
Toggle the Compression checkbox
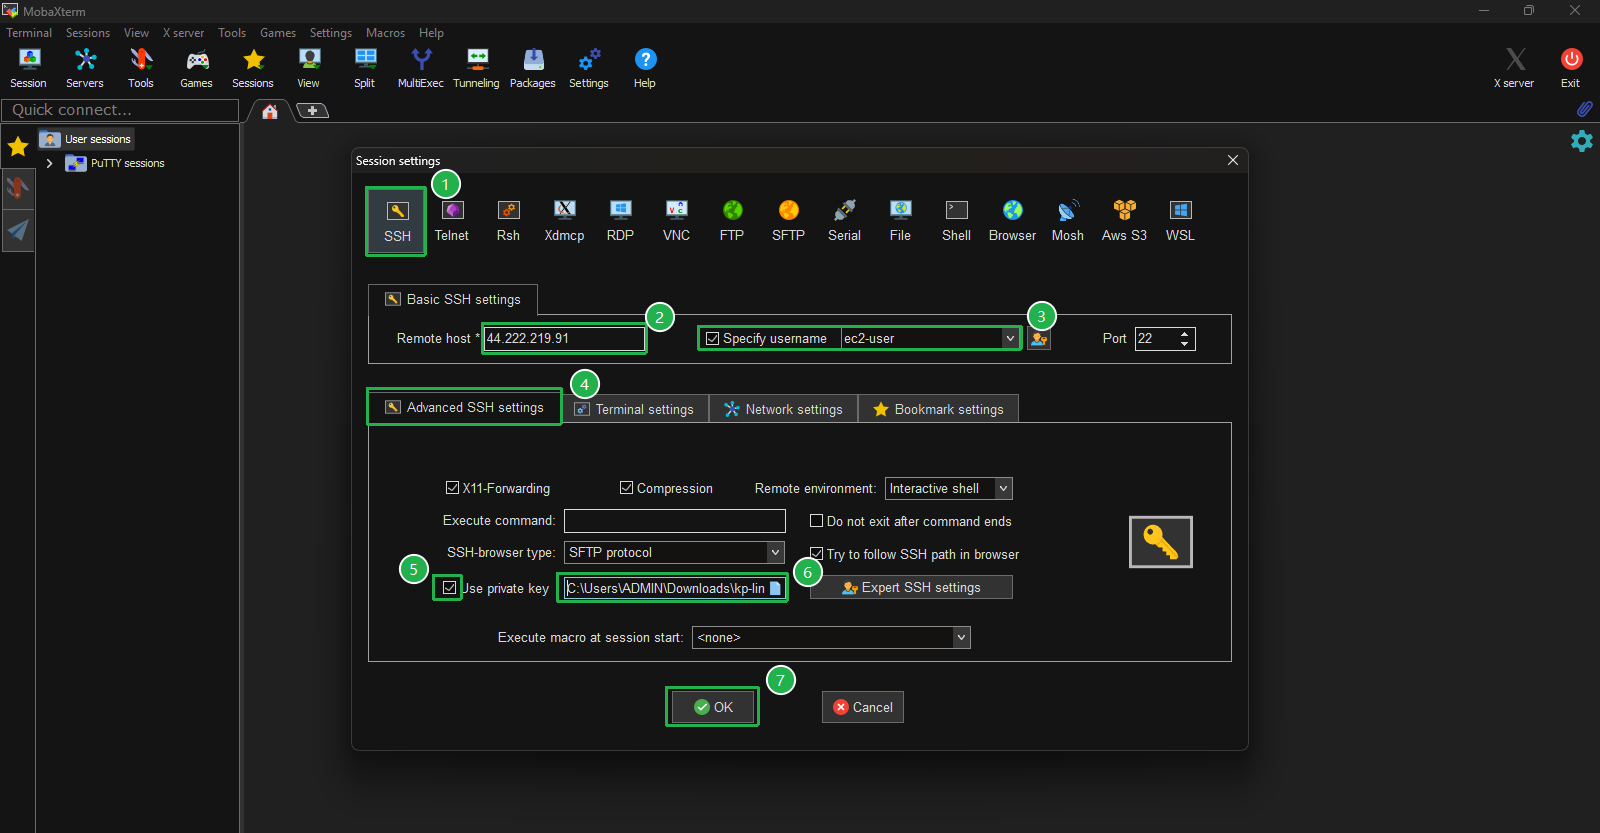point(626,488)
